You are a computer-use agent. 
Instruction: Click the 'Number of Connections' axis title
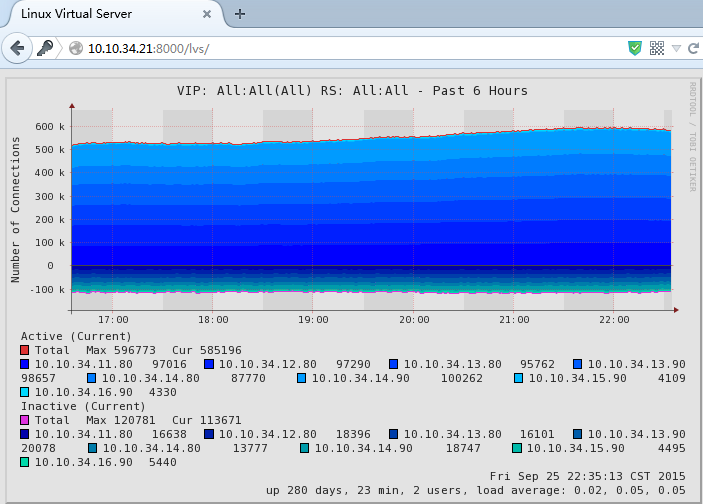(15, 209)
